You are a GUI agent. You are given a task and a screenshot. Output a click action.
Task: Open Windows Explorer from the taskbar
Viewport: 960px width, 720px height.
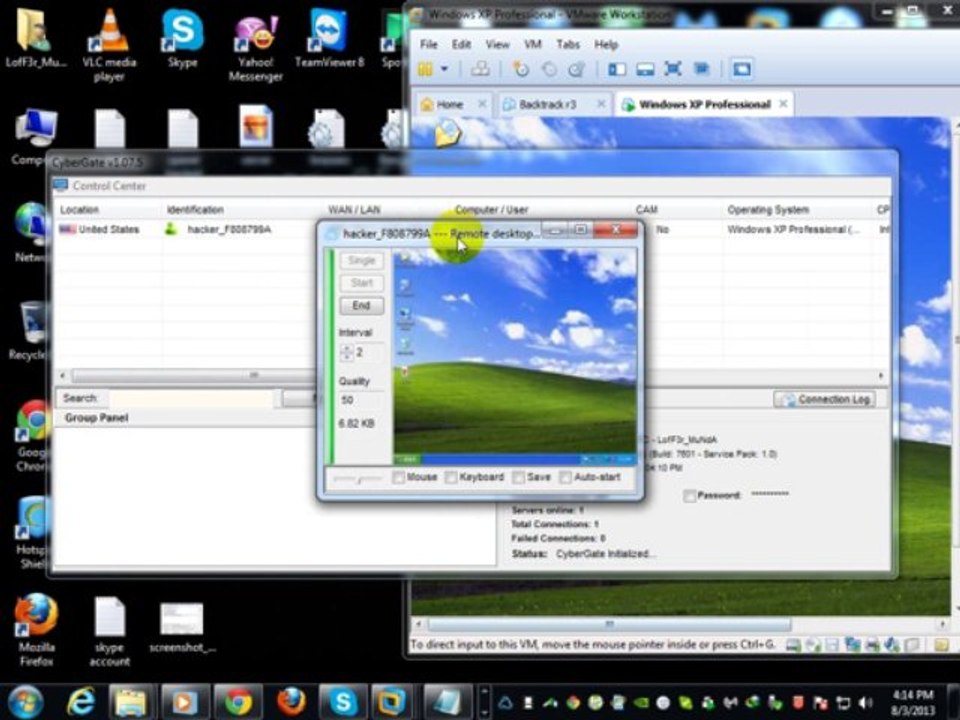(130, 702)
